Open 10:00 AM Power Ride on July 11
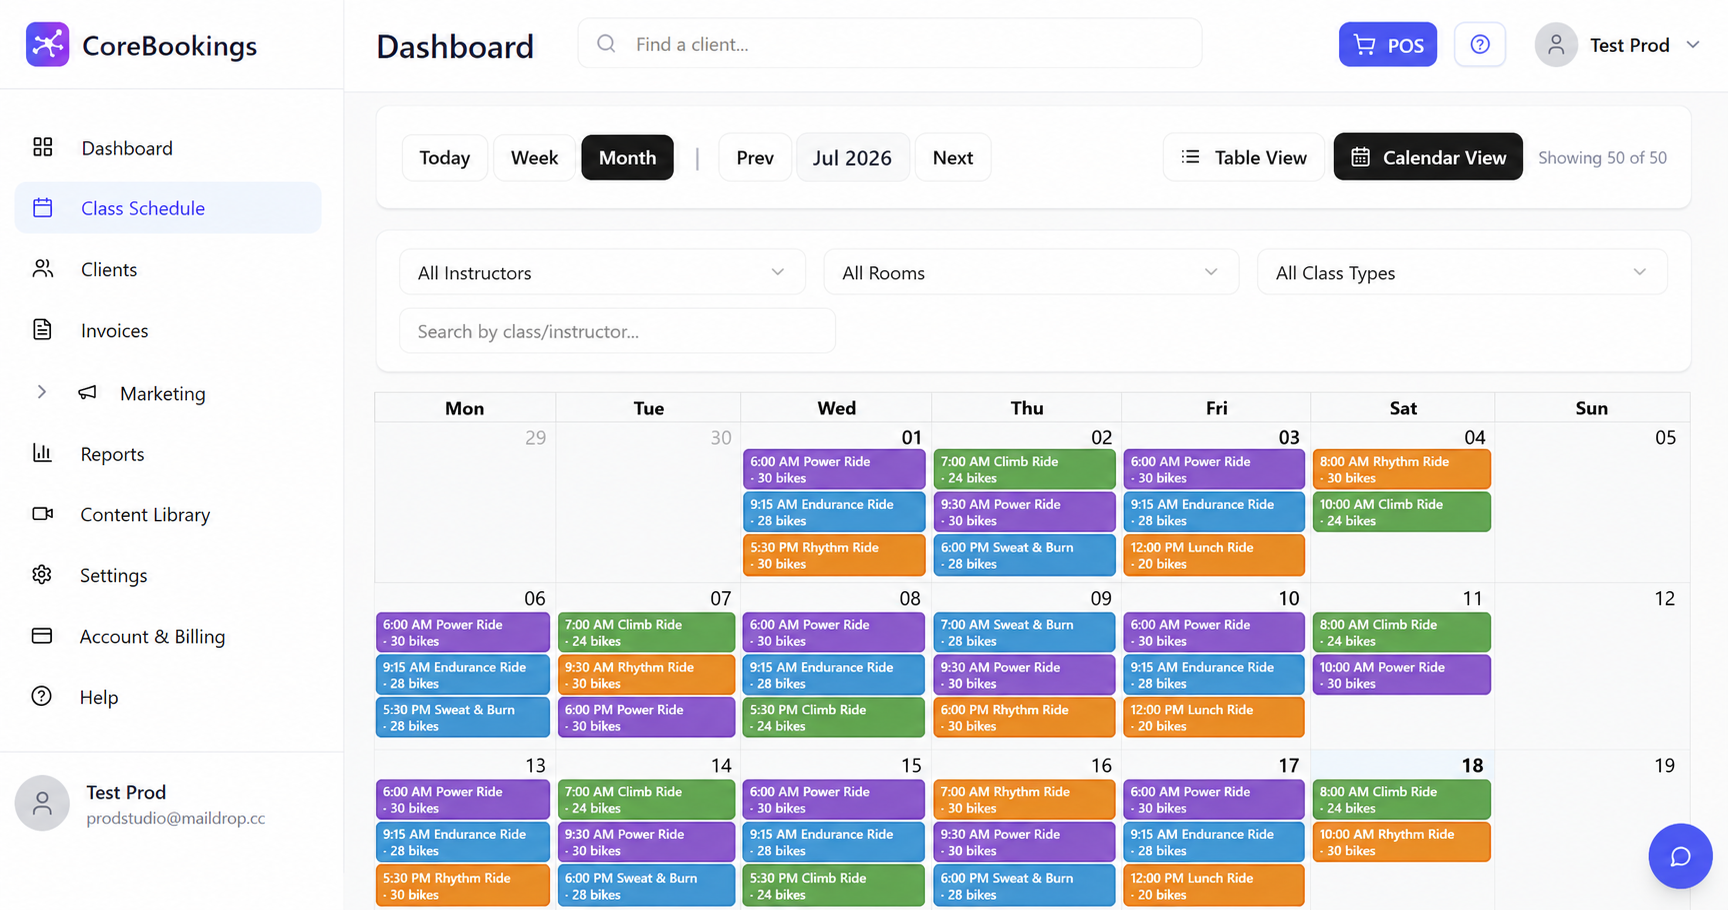 (1402, 675)
